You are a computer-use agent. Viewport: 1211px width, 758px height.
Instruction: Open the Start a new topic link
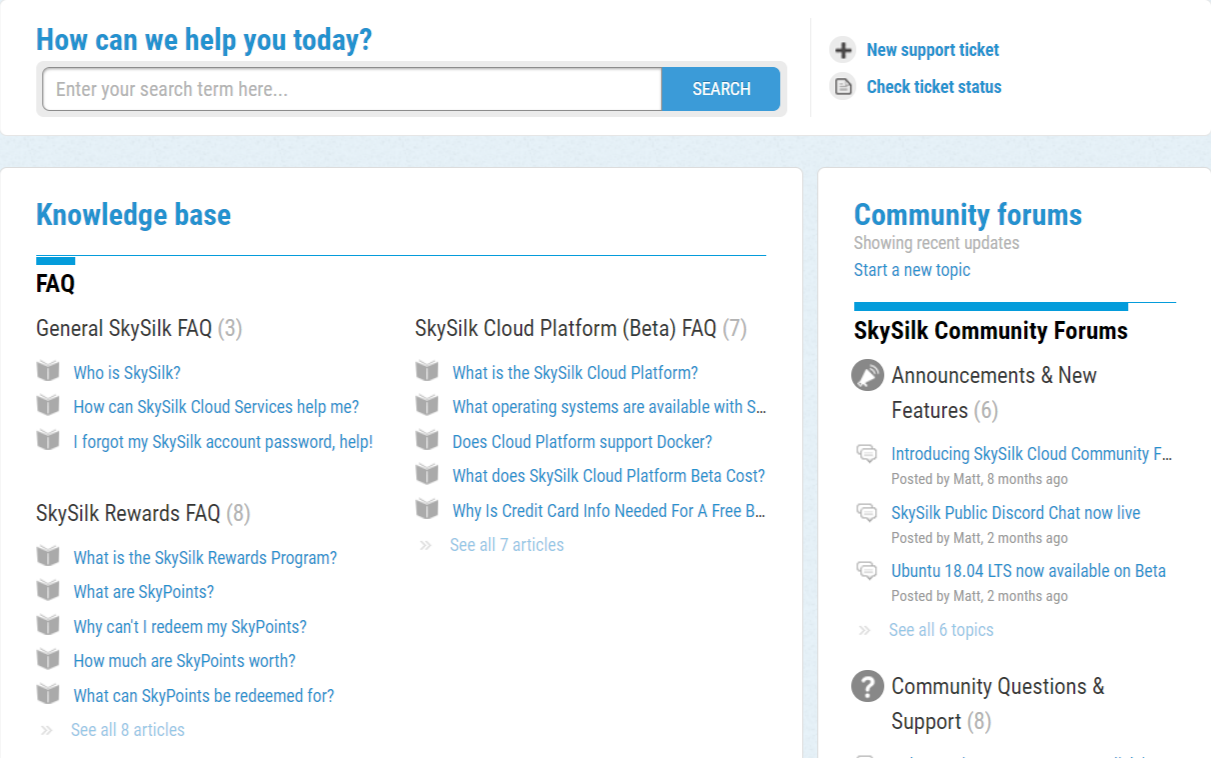[911, 269]
